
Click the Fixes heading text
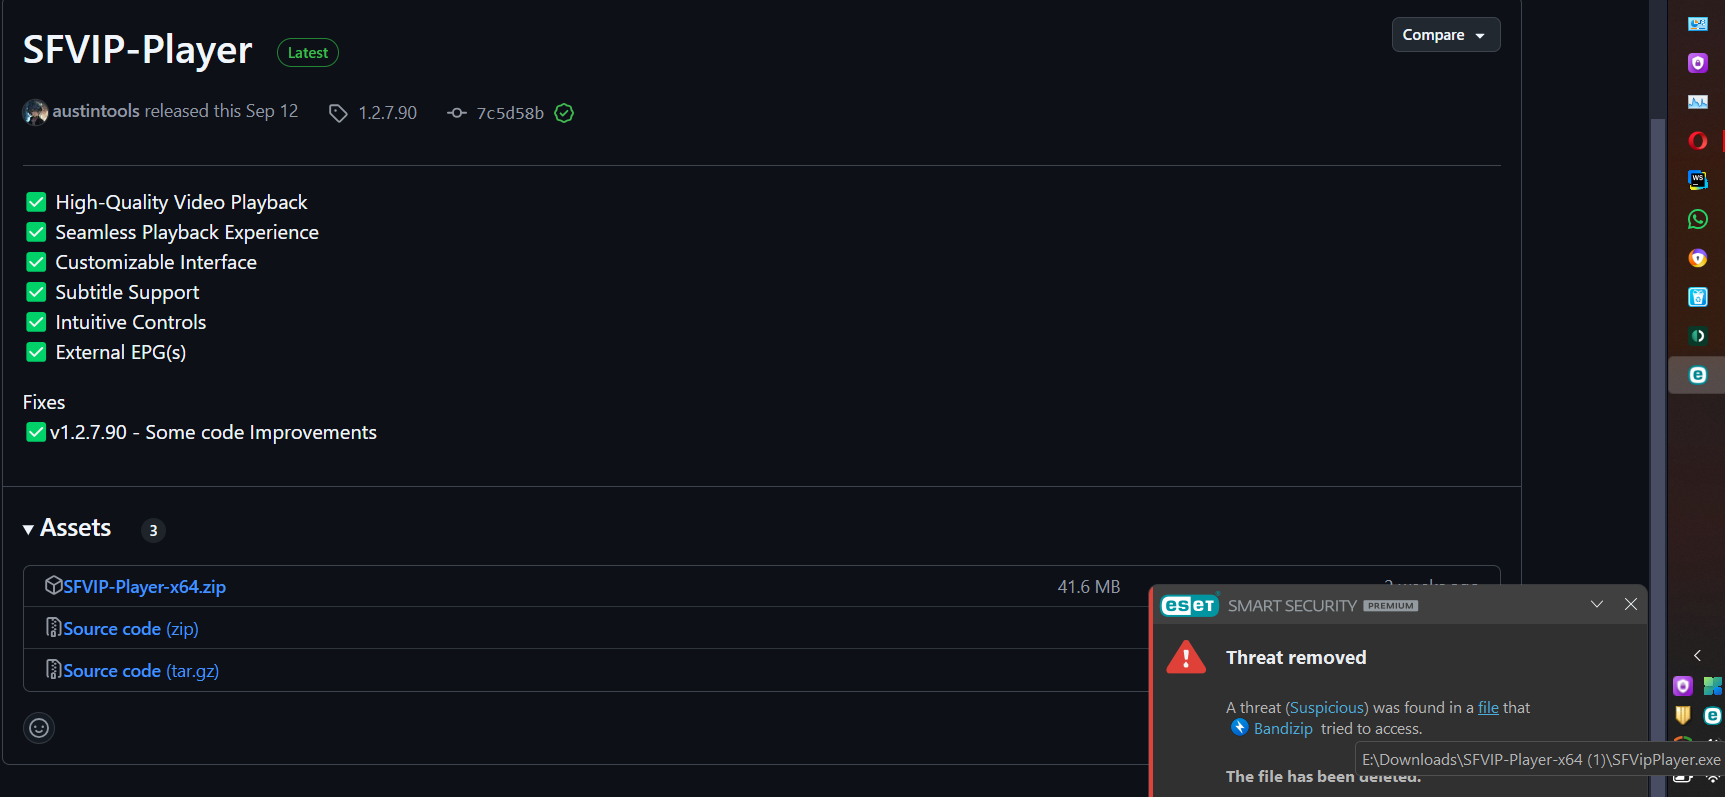pos(44,402)
